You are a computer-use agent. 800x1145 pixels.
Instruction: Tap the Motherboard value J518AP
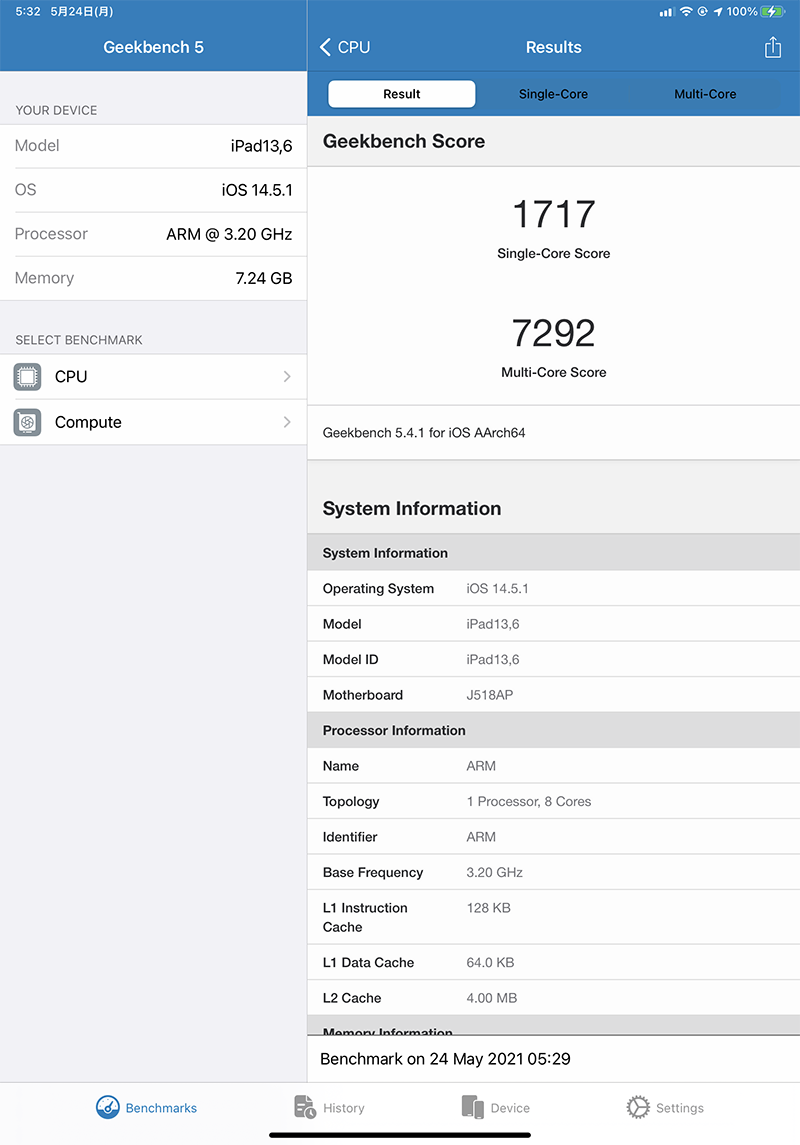click(x=490, y=695)
